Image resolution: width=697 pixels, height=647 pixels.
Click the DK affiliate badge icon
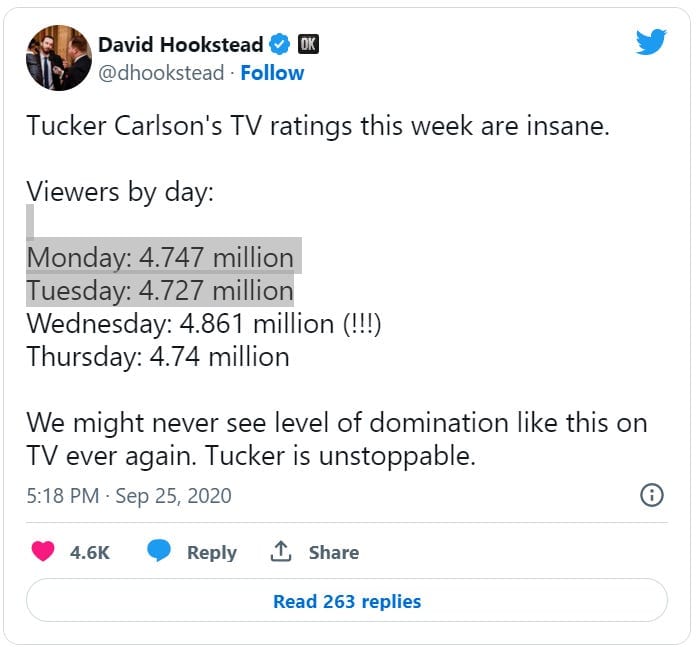point(308,44)
